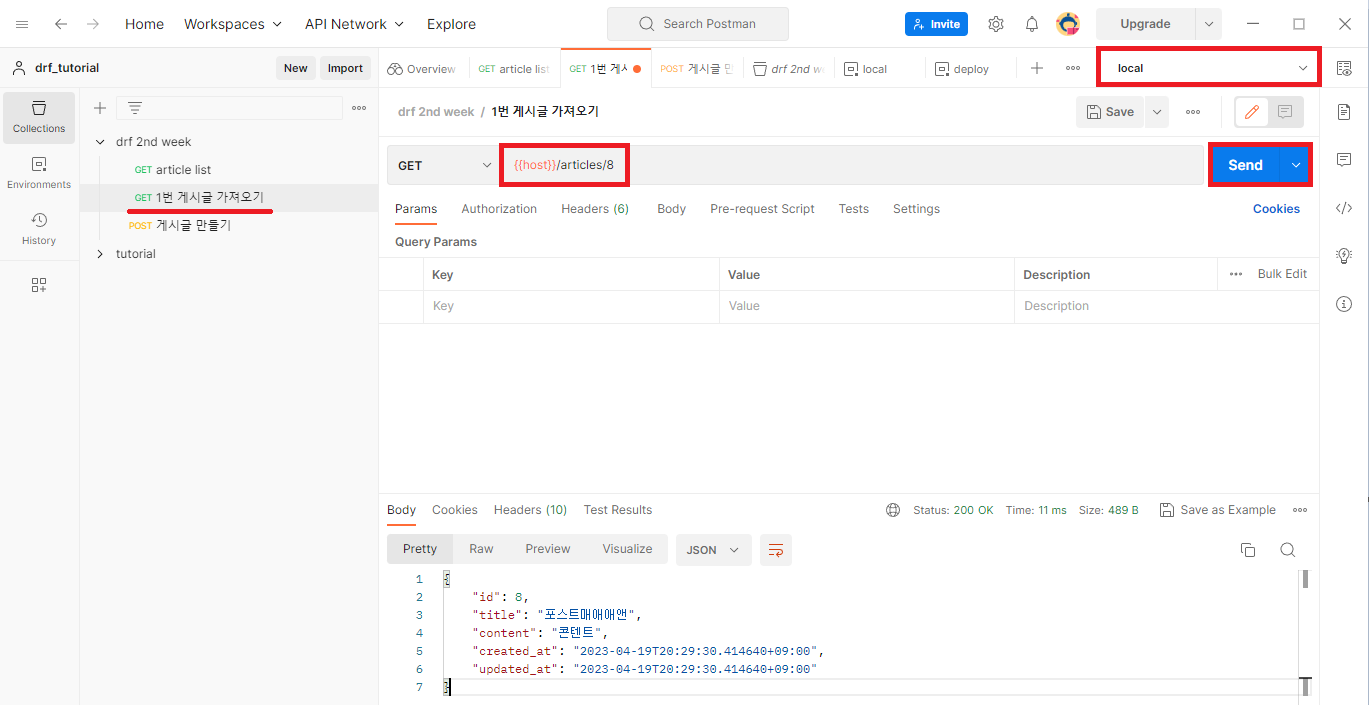Image resolution: width=1369 pixels, height=705 pixels.
Task: Open the settings gear icon
Action: 996,24
